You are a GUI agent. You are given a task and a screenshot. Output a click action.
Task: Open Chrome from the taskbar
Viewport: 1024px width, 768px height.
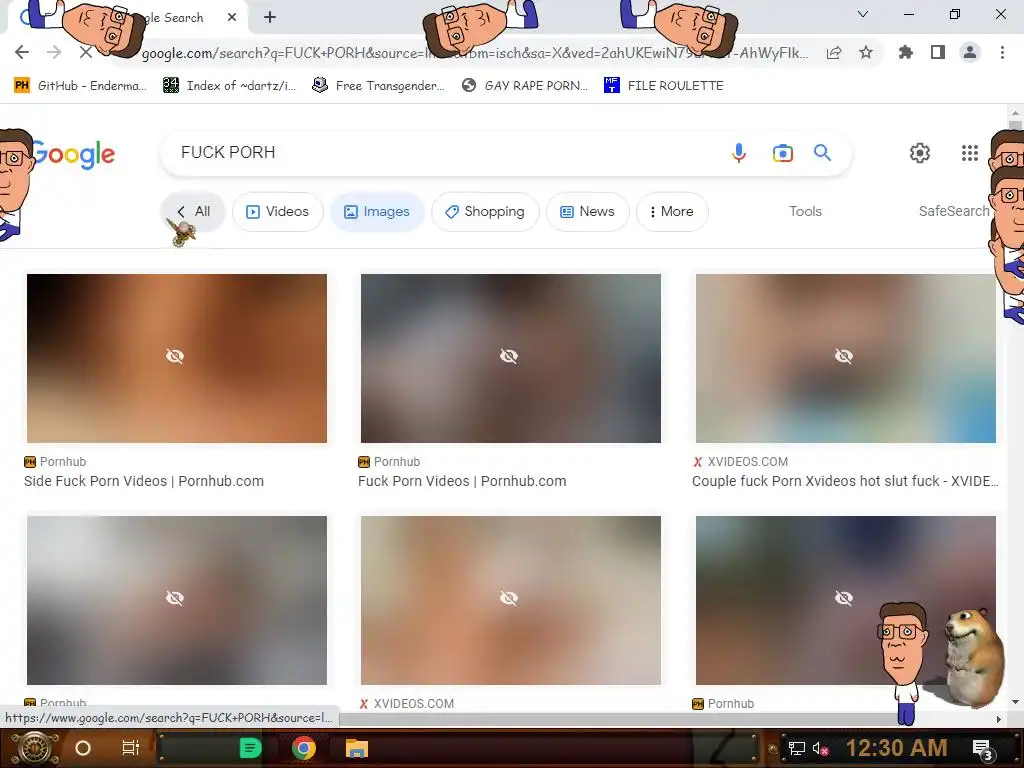(304, 748)
